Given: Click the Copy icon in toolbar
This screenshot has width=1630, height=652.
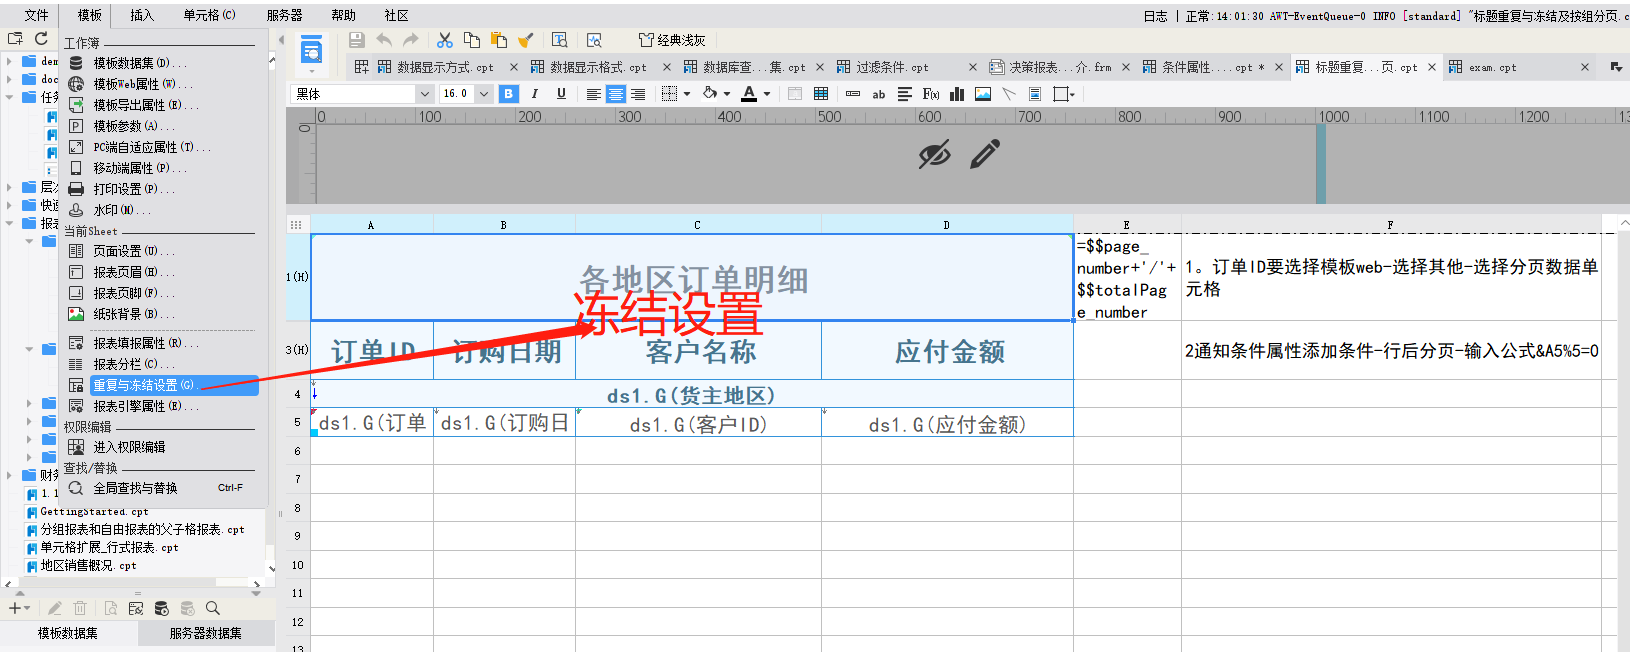Looking at the screenshot, I should pos(472,40).
